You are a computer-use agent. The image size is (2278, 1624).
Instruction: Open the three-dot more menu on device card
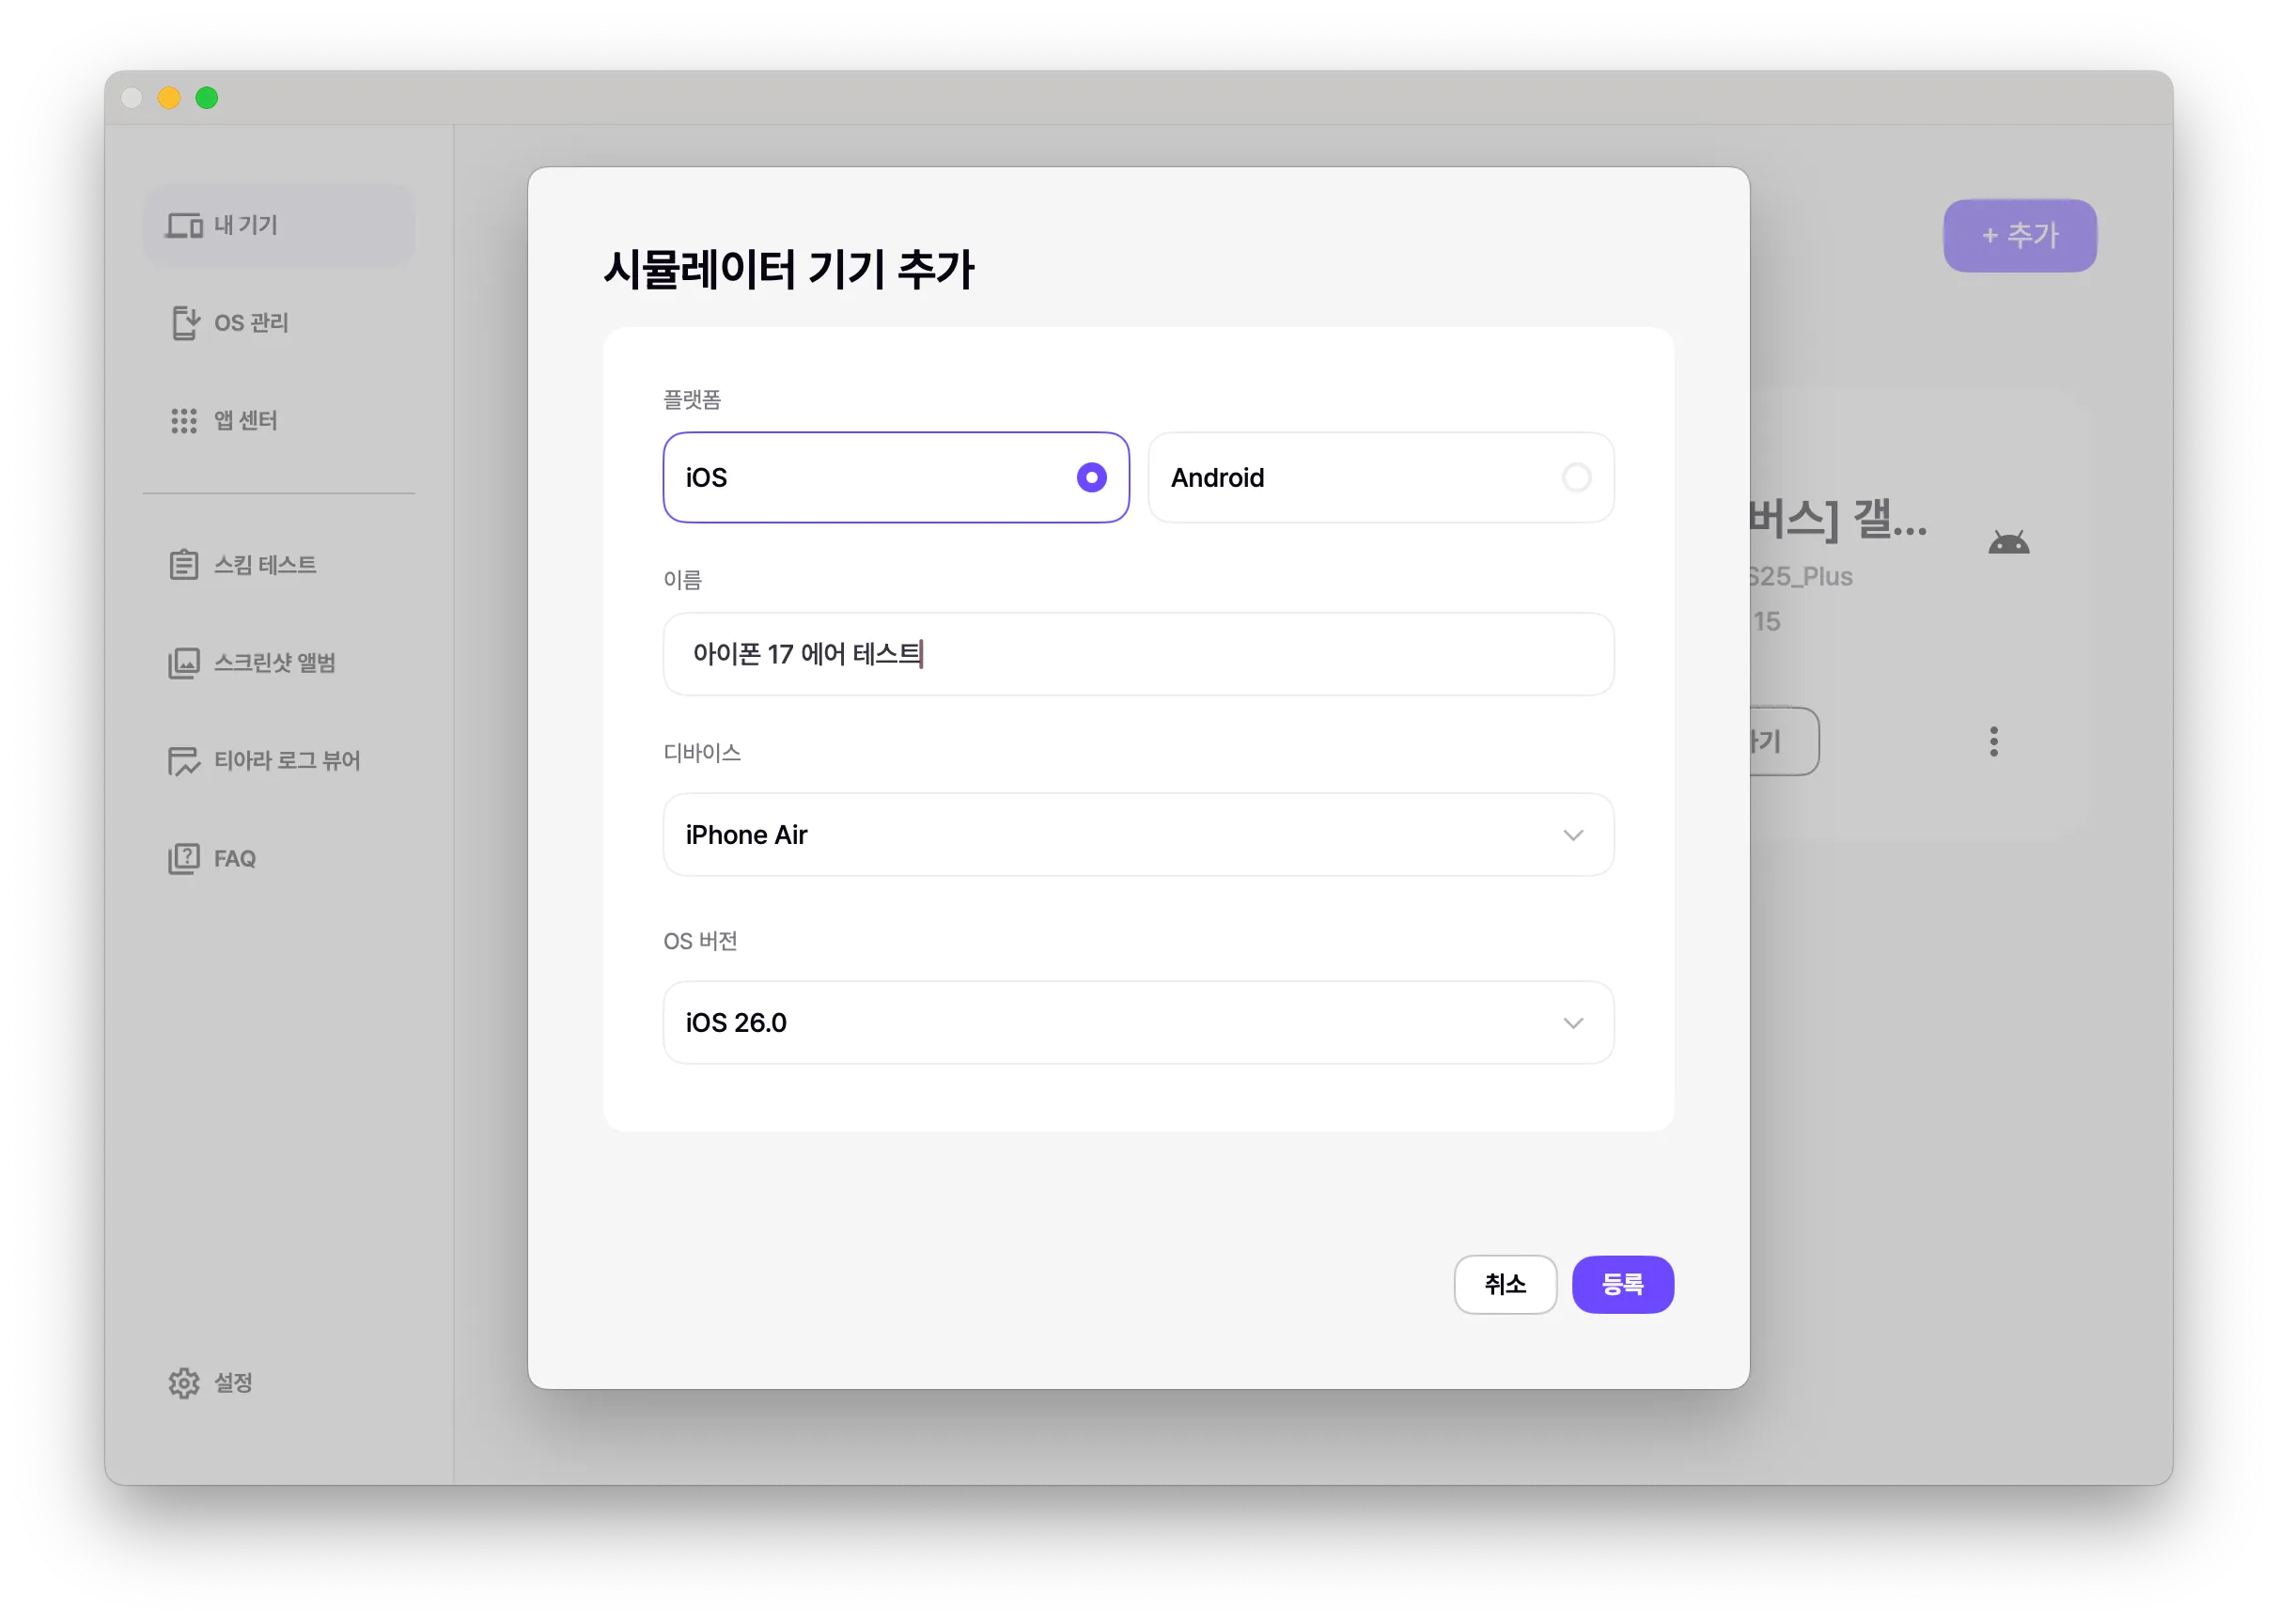point(1994,742)
